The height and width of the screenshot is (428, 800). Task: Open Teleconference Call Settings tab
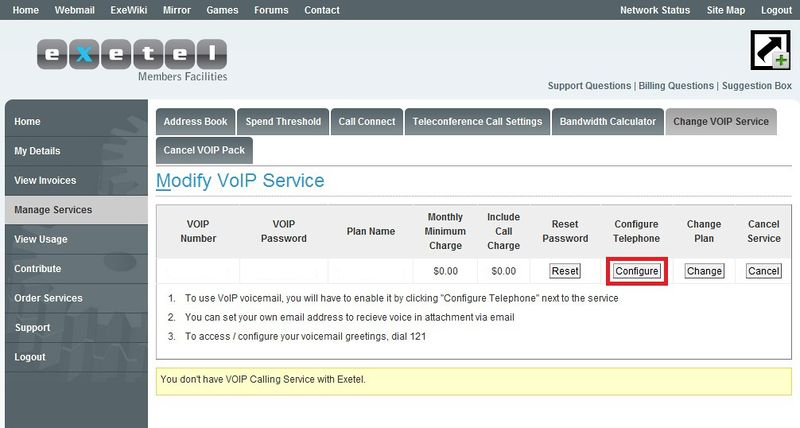(x=478, y=122)
